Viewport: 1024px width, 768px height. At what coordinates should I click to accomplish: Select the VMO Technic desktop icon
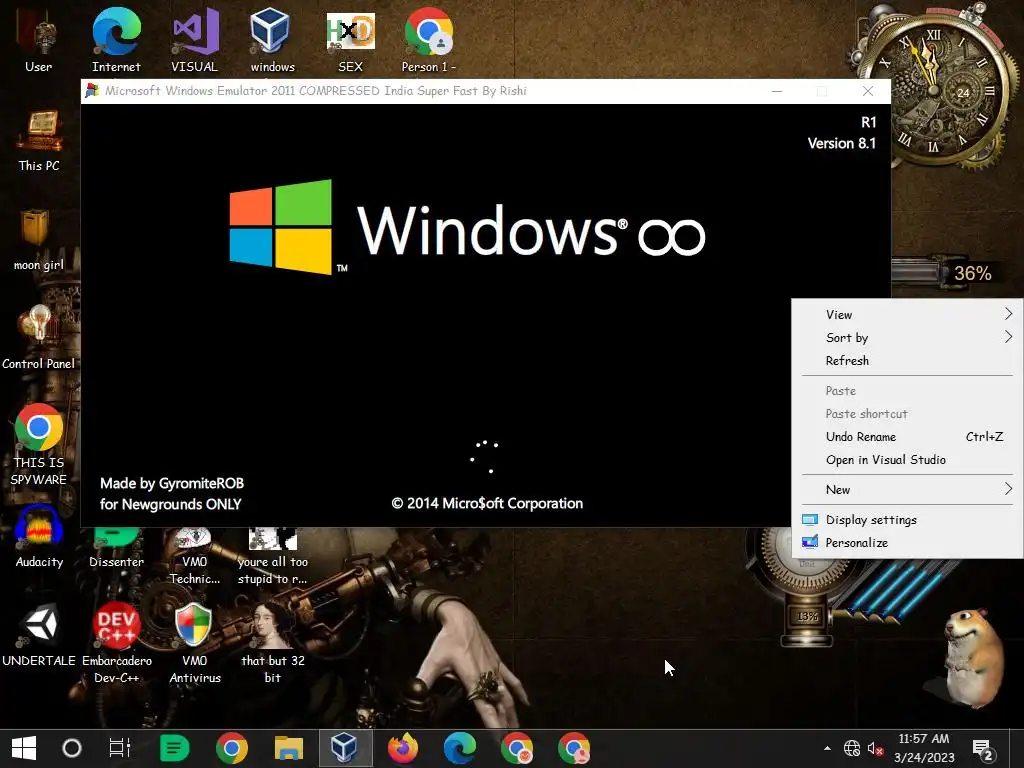click(194, 556)
